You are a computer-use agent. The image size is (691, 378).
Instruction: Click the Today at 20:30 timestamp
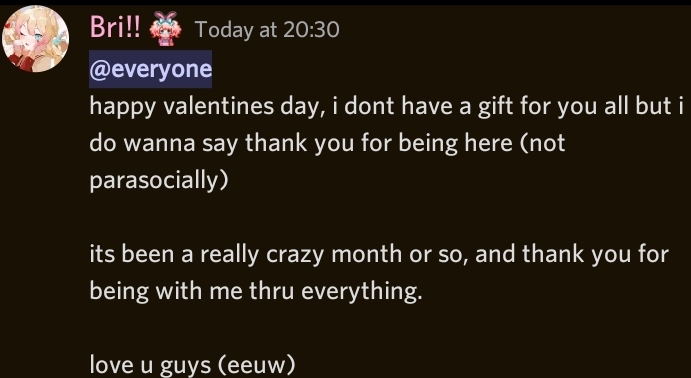coord(267,30)
